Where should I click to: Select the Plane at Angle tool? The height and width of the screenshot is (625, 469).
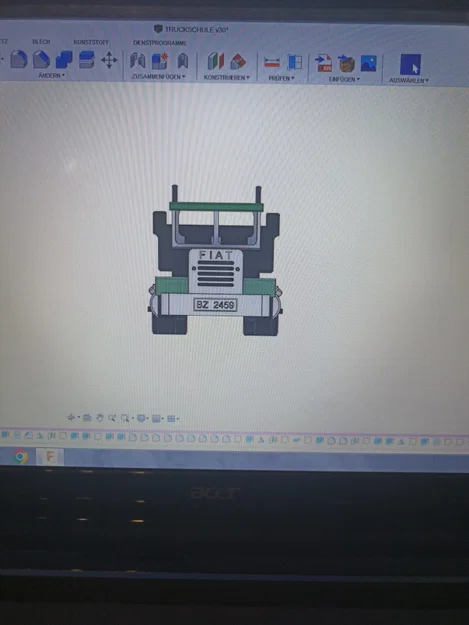[238, 62]
